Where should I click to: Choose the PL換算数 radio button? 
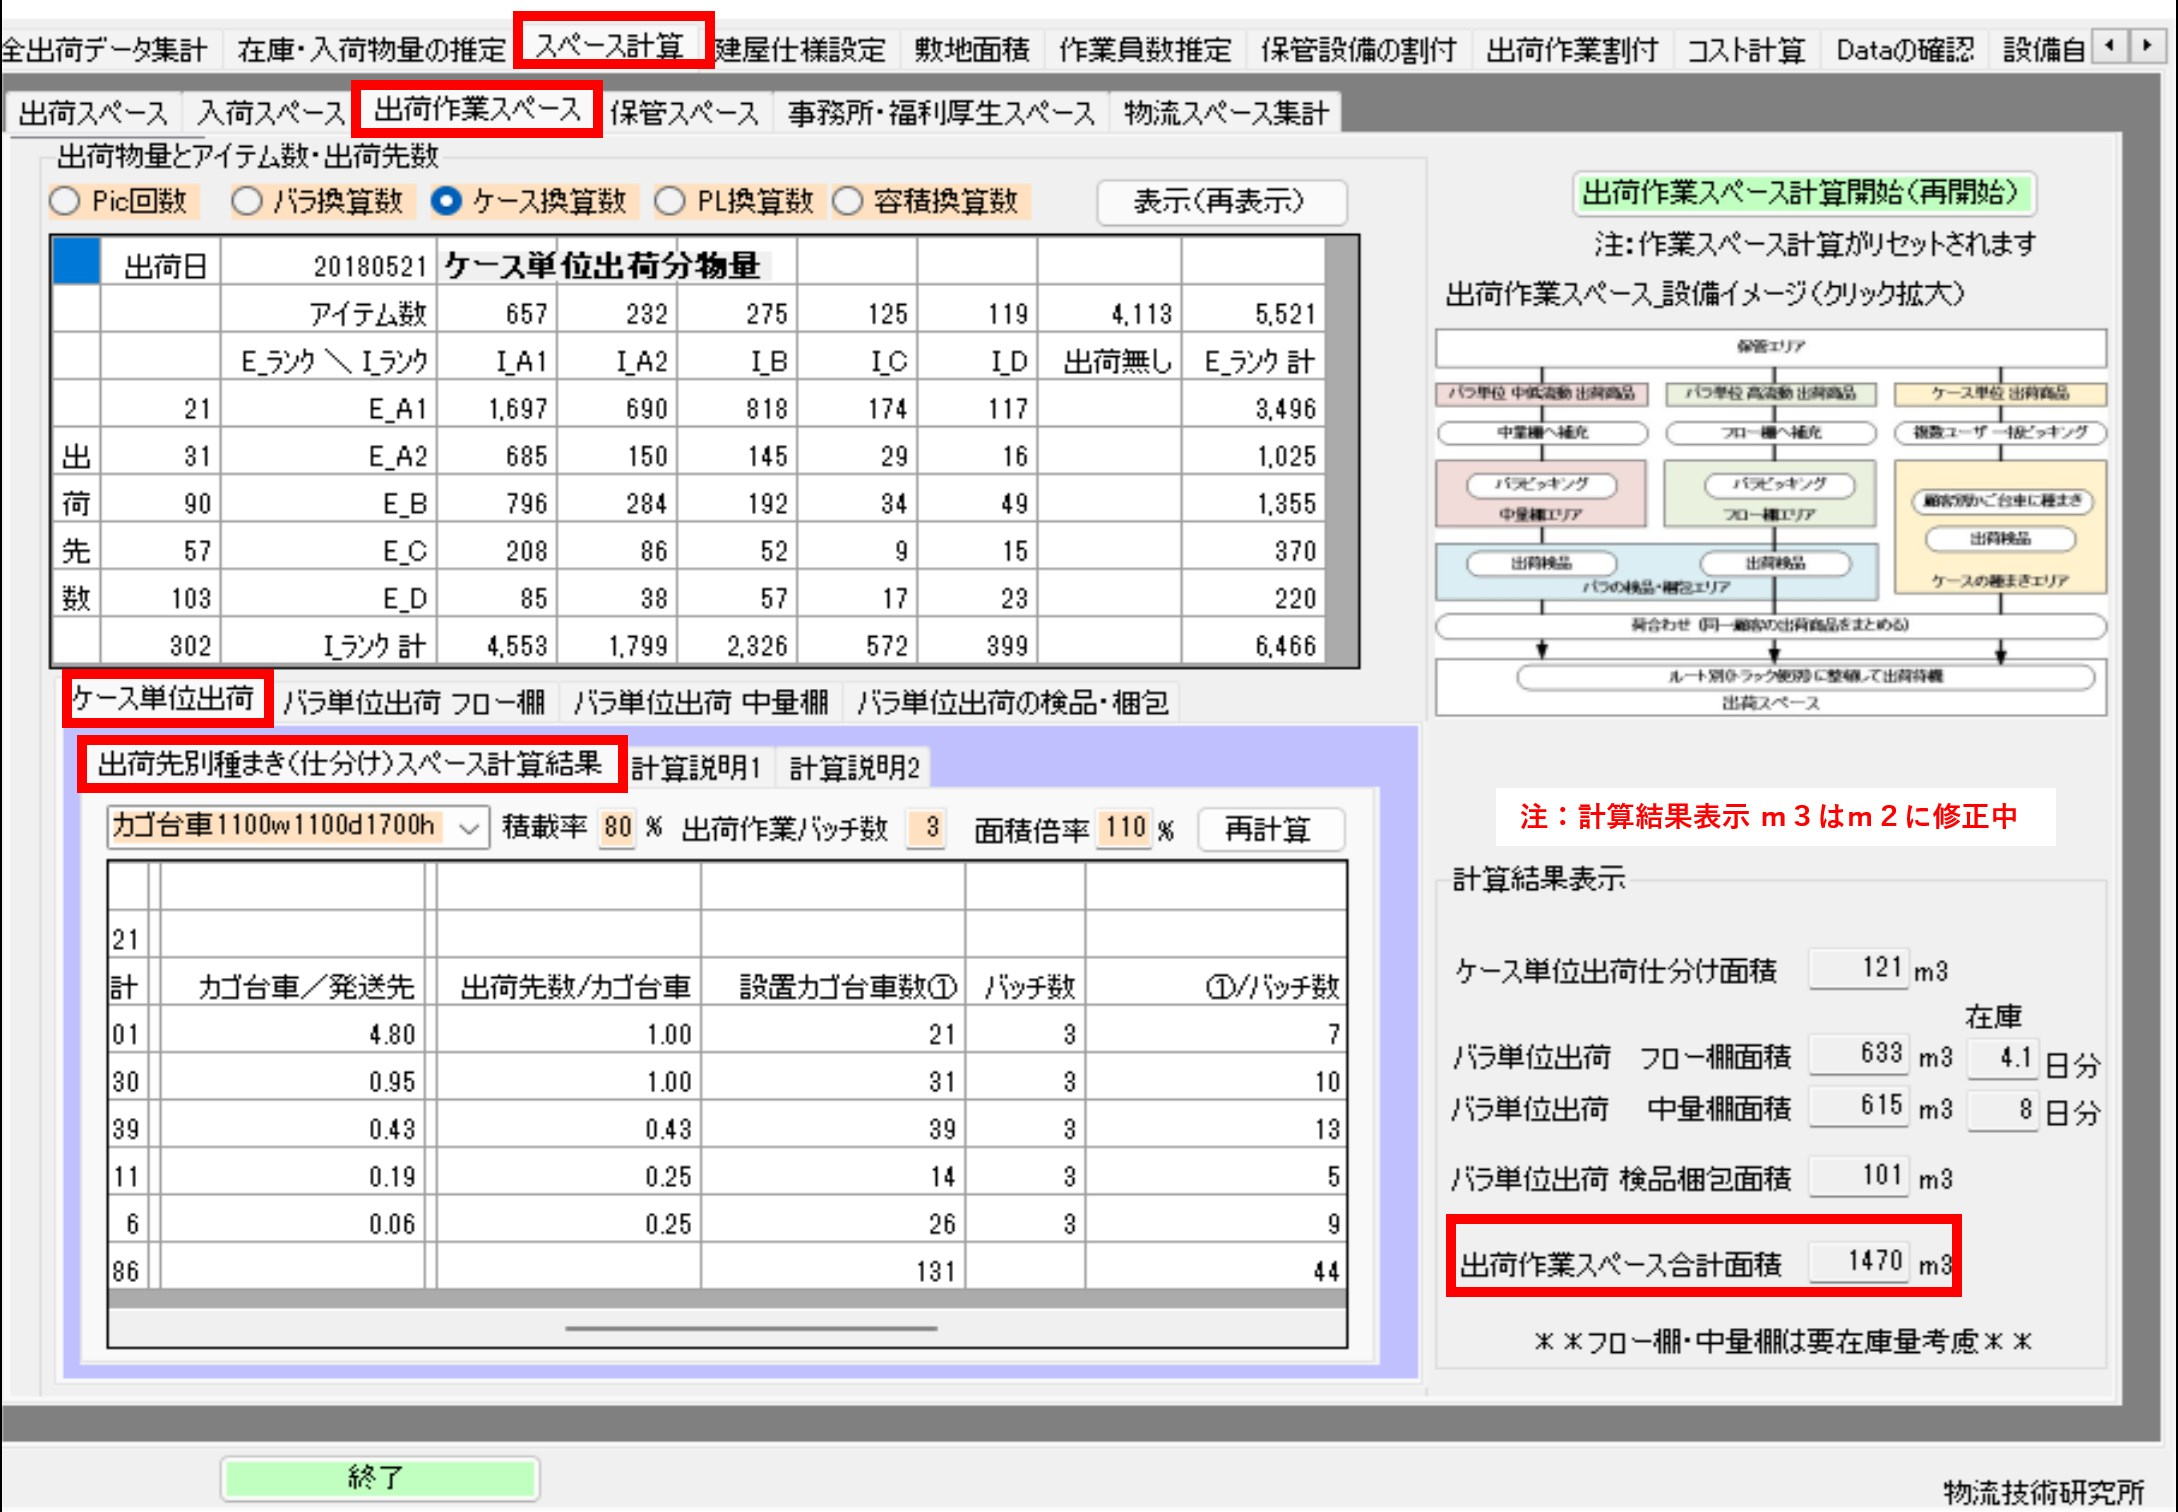point(669,202)
